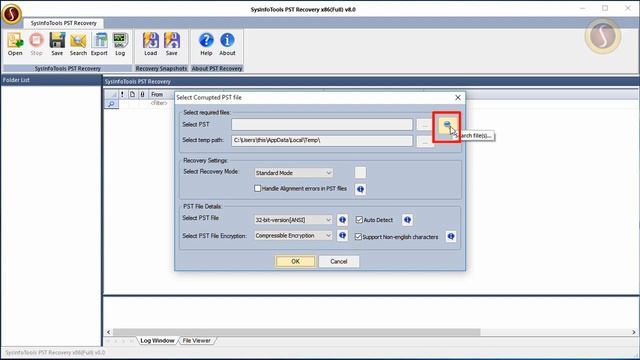Screen dimensions: 640x360
Task: Click the SysInfoTools application logo button
Action: (11, 13)
